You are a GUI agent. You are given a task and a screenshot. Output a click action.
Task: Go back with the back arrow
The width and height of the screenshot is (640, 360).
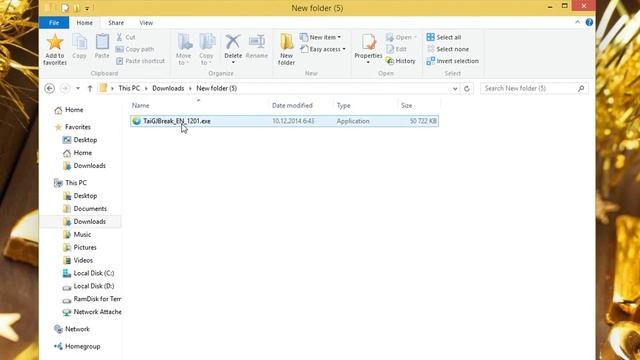pyautogui.click(x=49, y=88)
